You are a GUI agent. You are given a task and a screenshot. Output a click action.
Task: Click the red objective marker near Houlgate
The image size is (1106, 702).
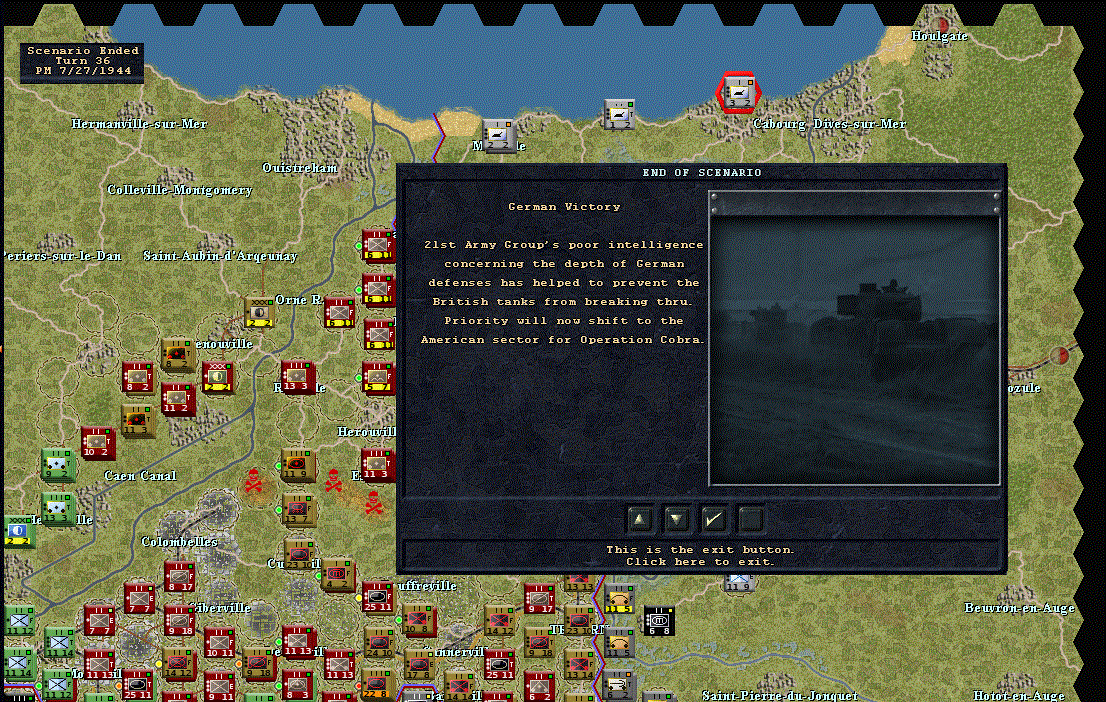click(942, 27)
